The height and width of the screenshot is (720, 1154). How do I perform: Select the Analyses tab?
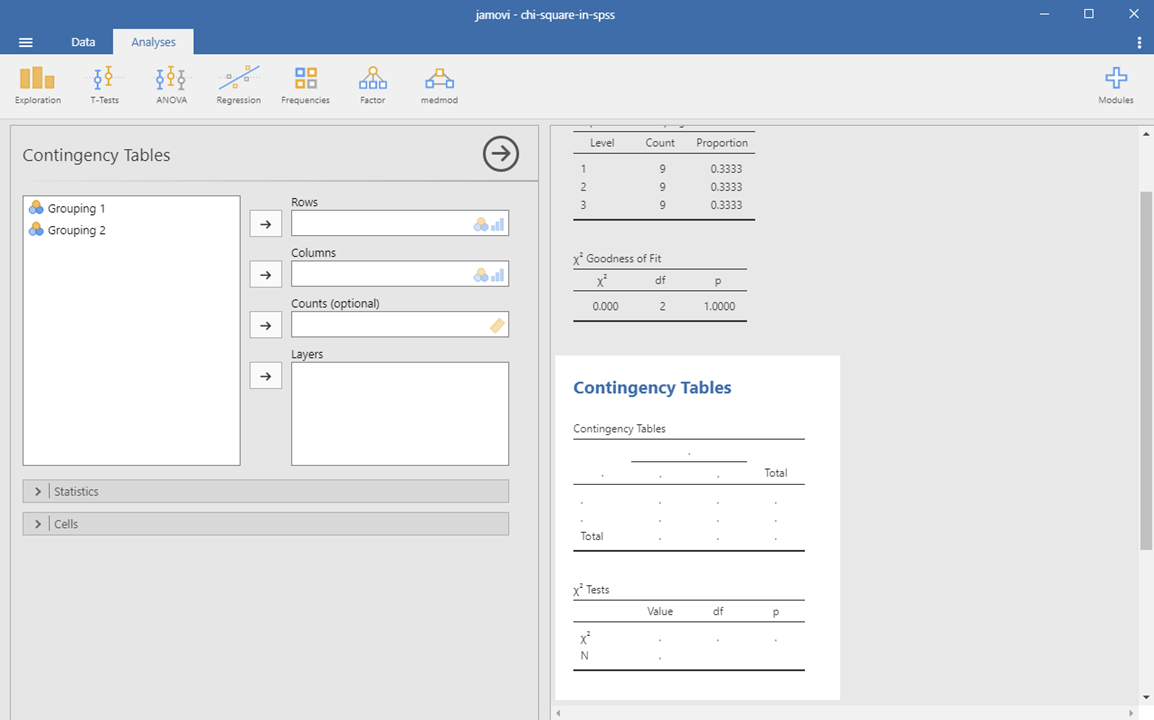(153, 42)
